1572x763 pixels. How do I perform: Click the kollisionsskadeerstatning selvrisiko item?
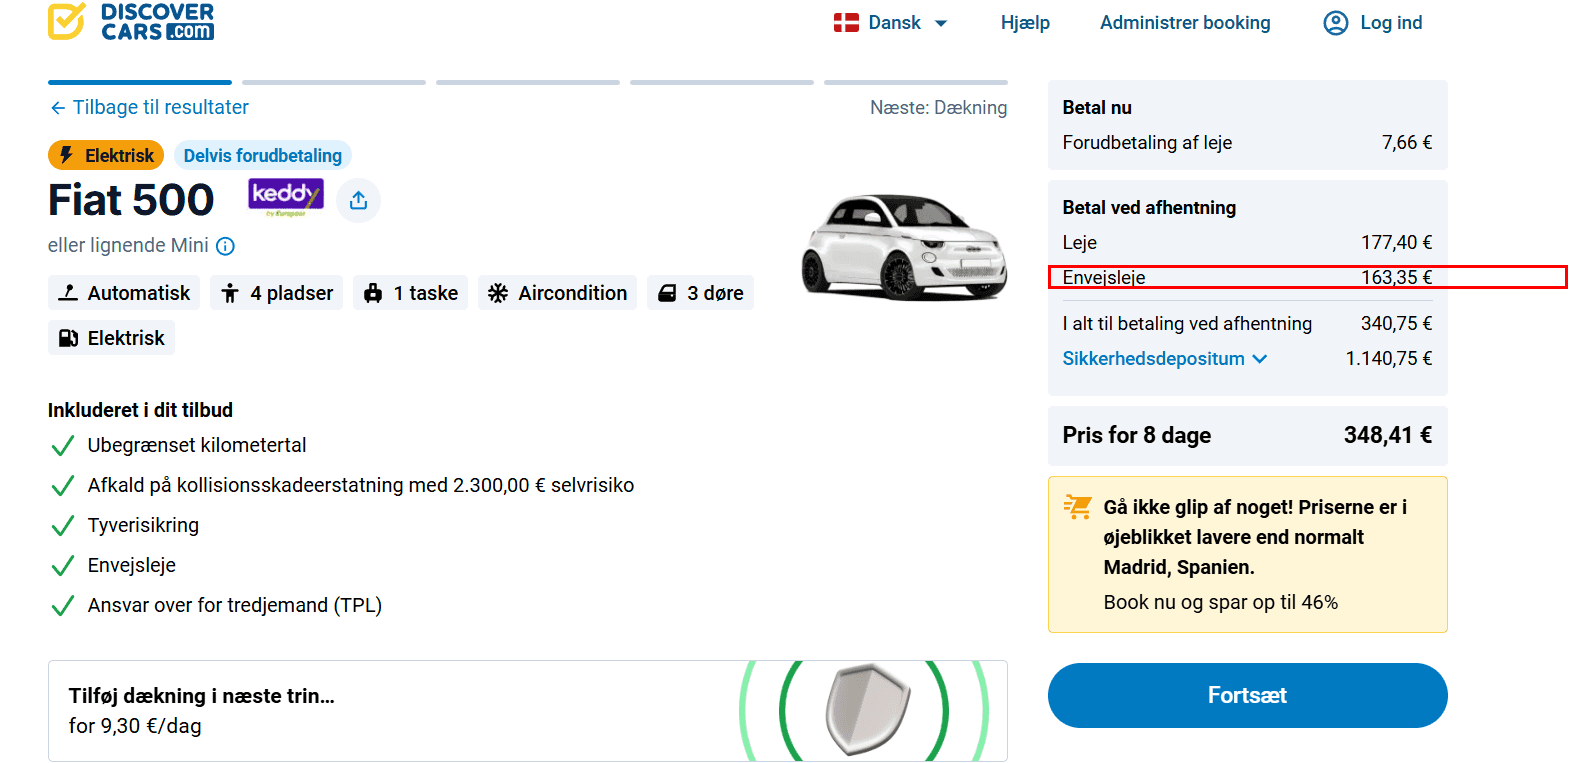coord(361,485)
